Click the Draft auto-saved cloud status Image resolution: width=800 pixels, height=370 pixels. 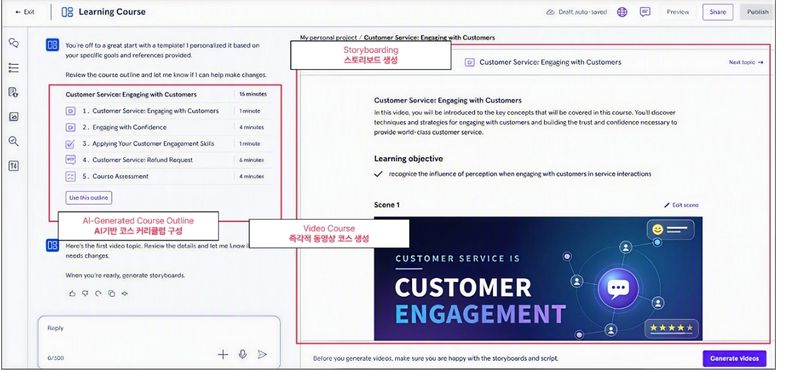[x=577, y=12]
